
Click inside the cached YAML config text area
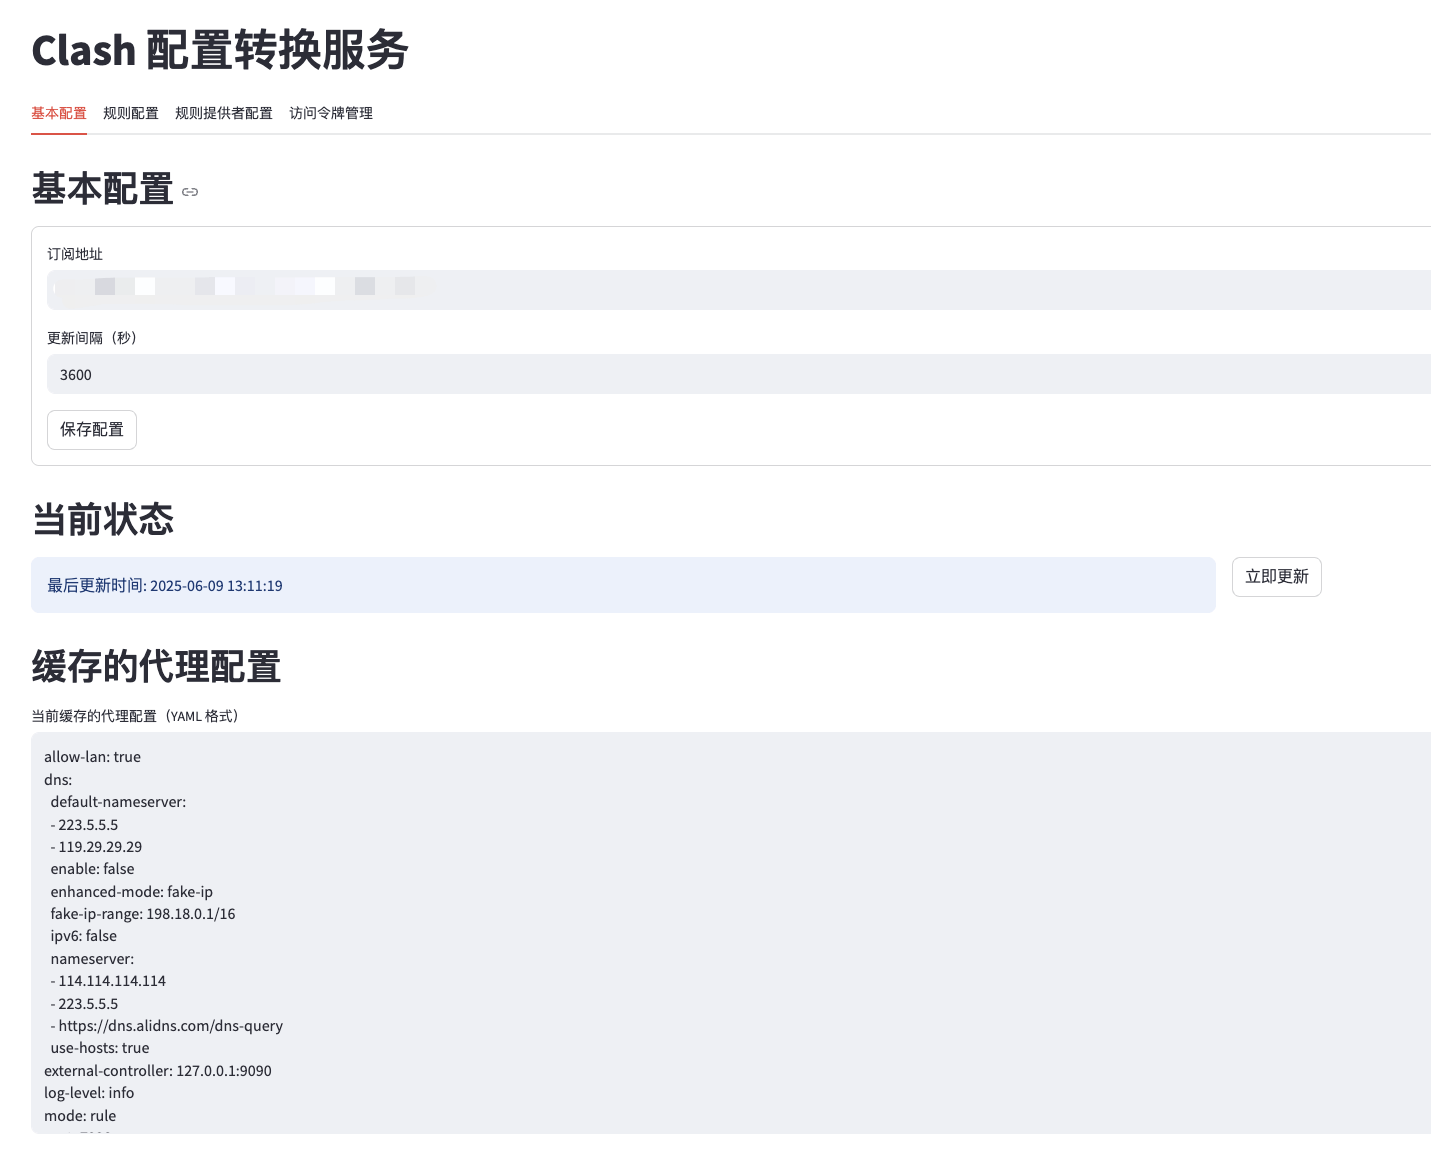click(731, 933)
